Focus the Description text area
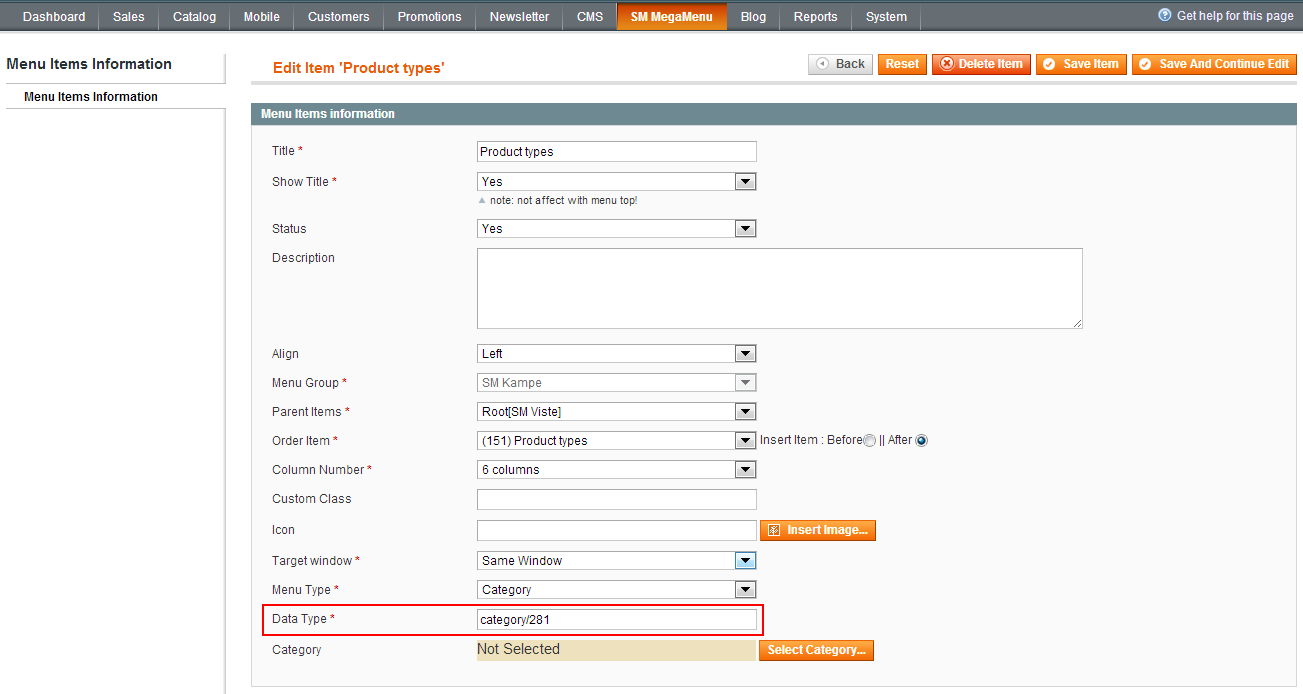 pos(780,288)
